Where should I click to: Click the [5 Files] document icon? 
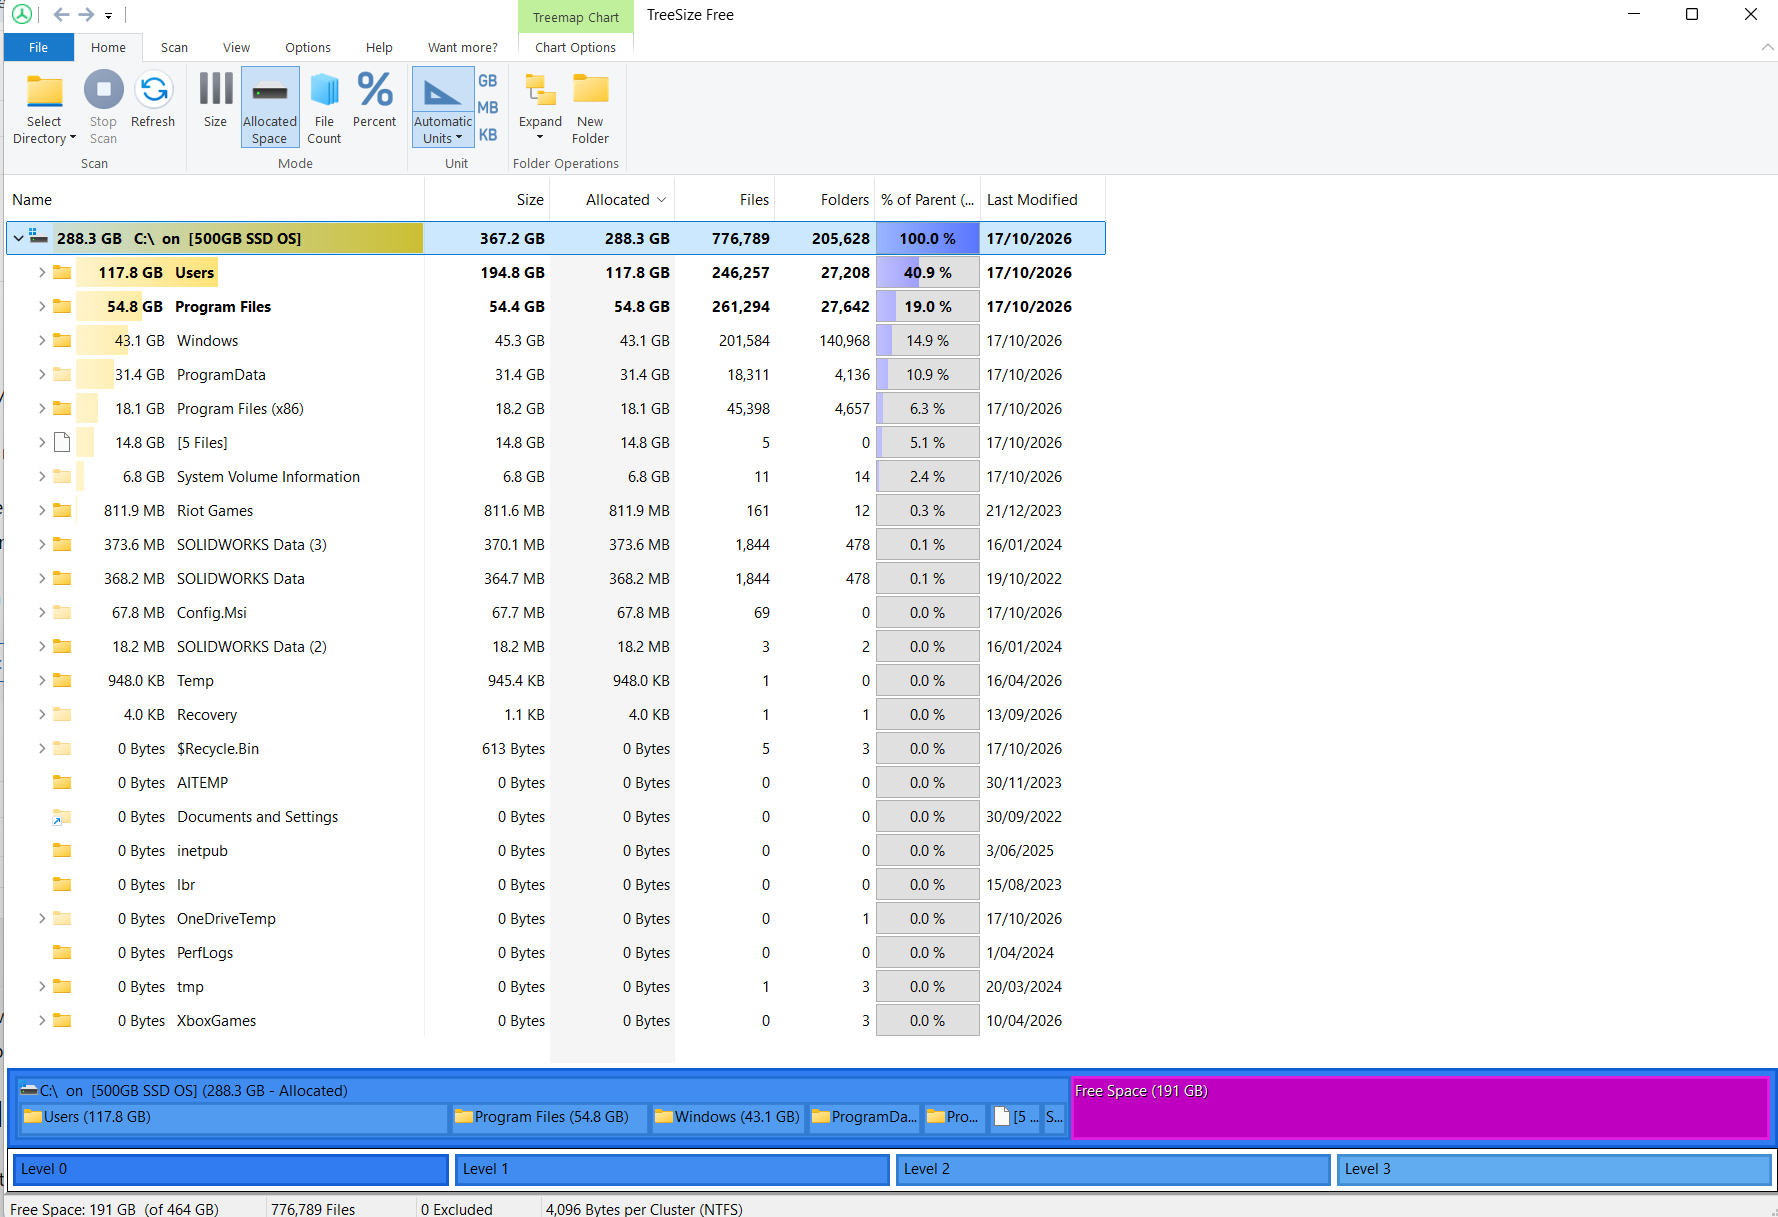coord(62,442)
